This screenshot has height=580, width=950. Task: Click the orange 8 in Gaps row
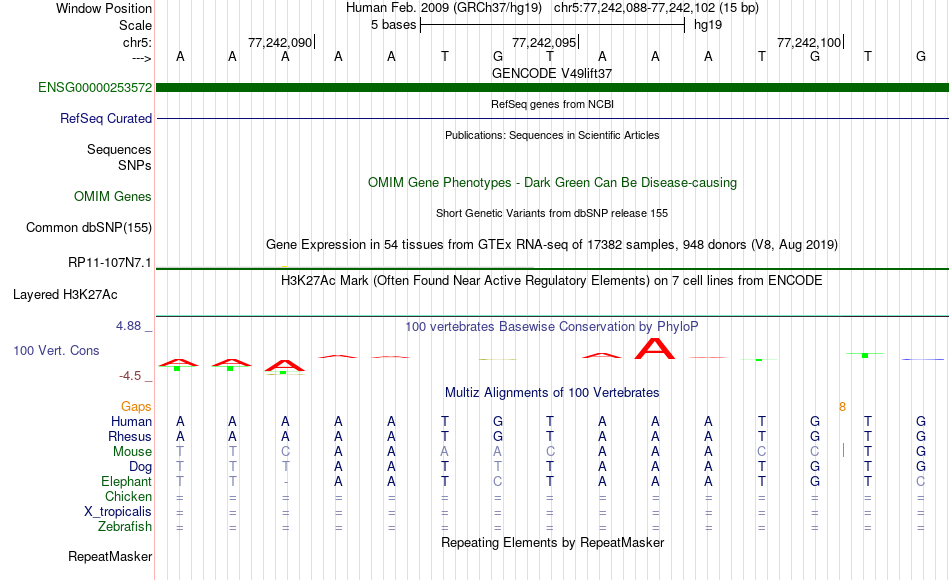pos(842,407)
